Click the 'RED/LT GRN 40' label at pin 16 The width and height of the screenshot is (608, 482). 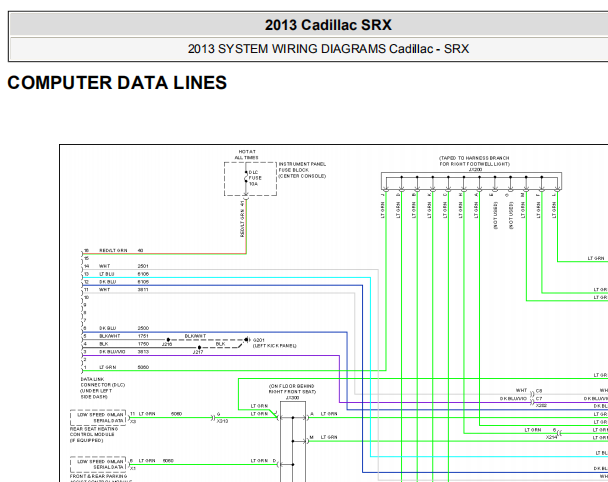click(x=121, y=251)
